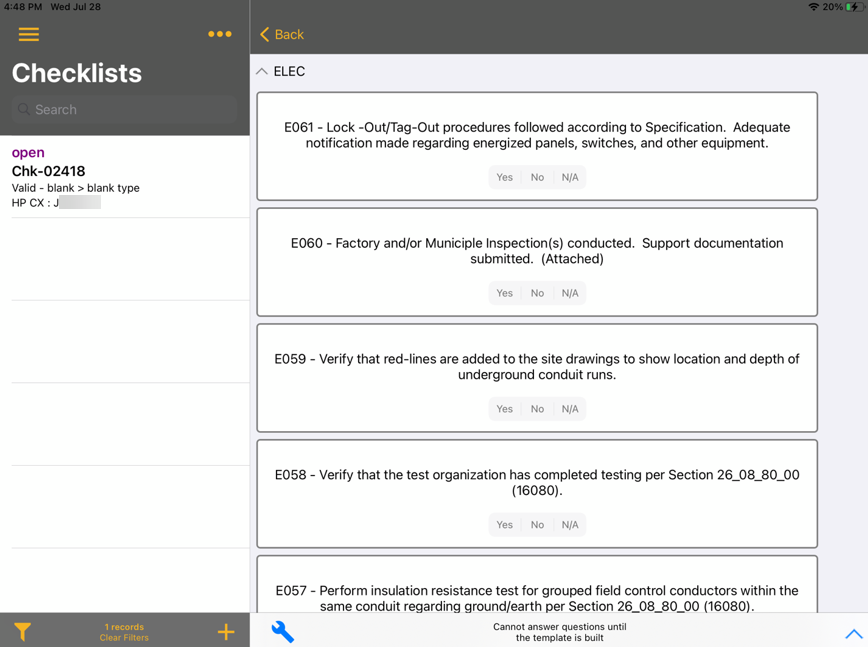Add a new checklist with plus icon
868x647 pixels.
[x=226, y=632]
